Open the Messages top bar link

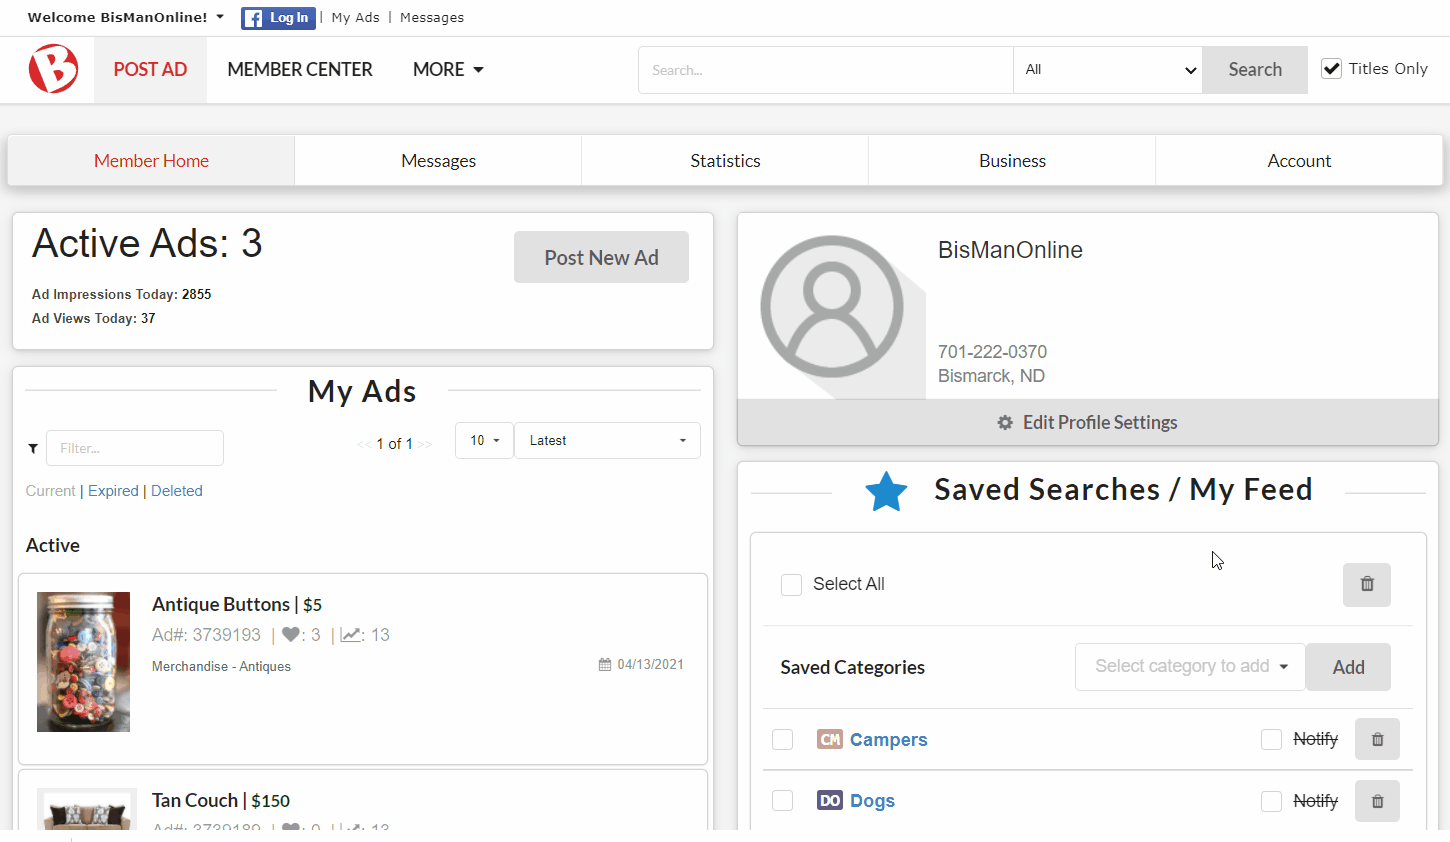432,18
